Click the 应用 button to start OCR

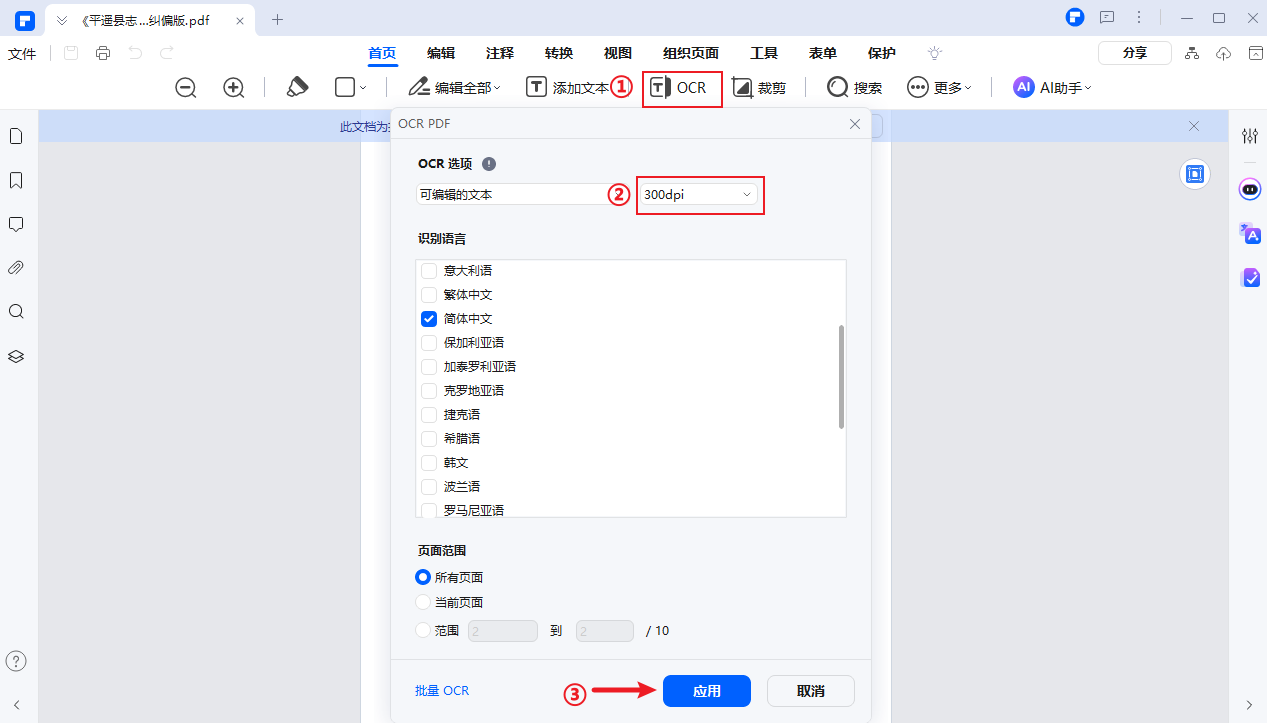click(x=706, y=691)
